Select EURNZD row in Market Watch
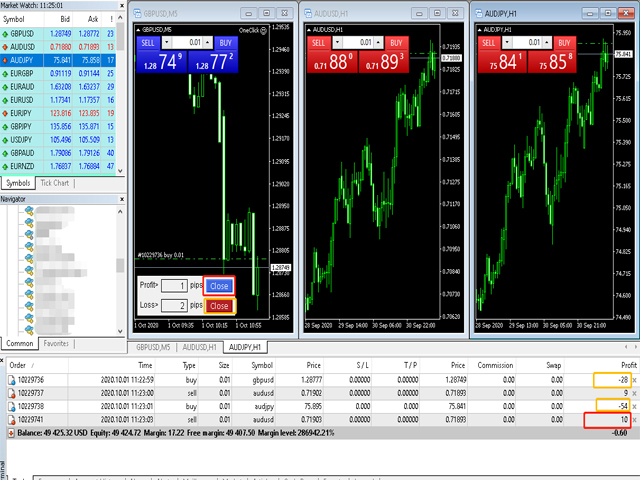640x480 pixels. 58,167
